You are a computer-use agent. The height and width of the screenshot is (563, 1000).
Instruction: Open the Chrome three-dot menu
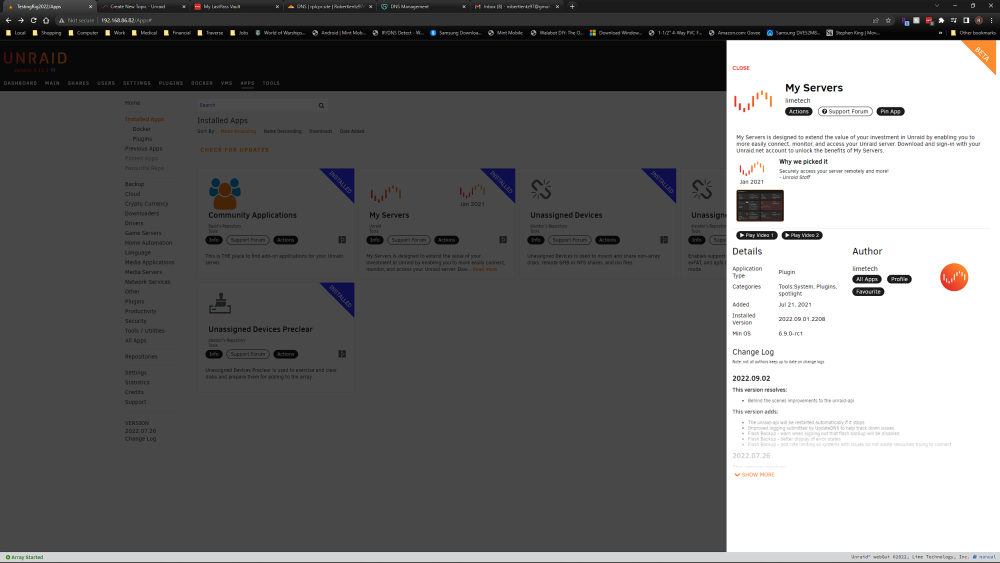[992, 20]
